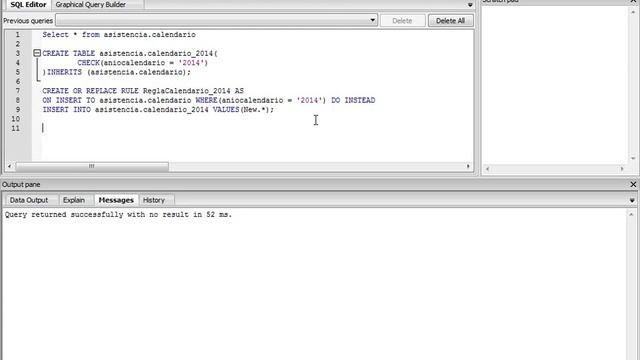Click the disabled Delete button

click(x=402, y=20)
